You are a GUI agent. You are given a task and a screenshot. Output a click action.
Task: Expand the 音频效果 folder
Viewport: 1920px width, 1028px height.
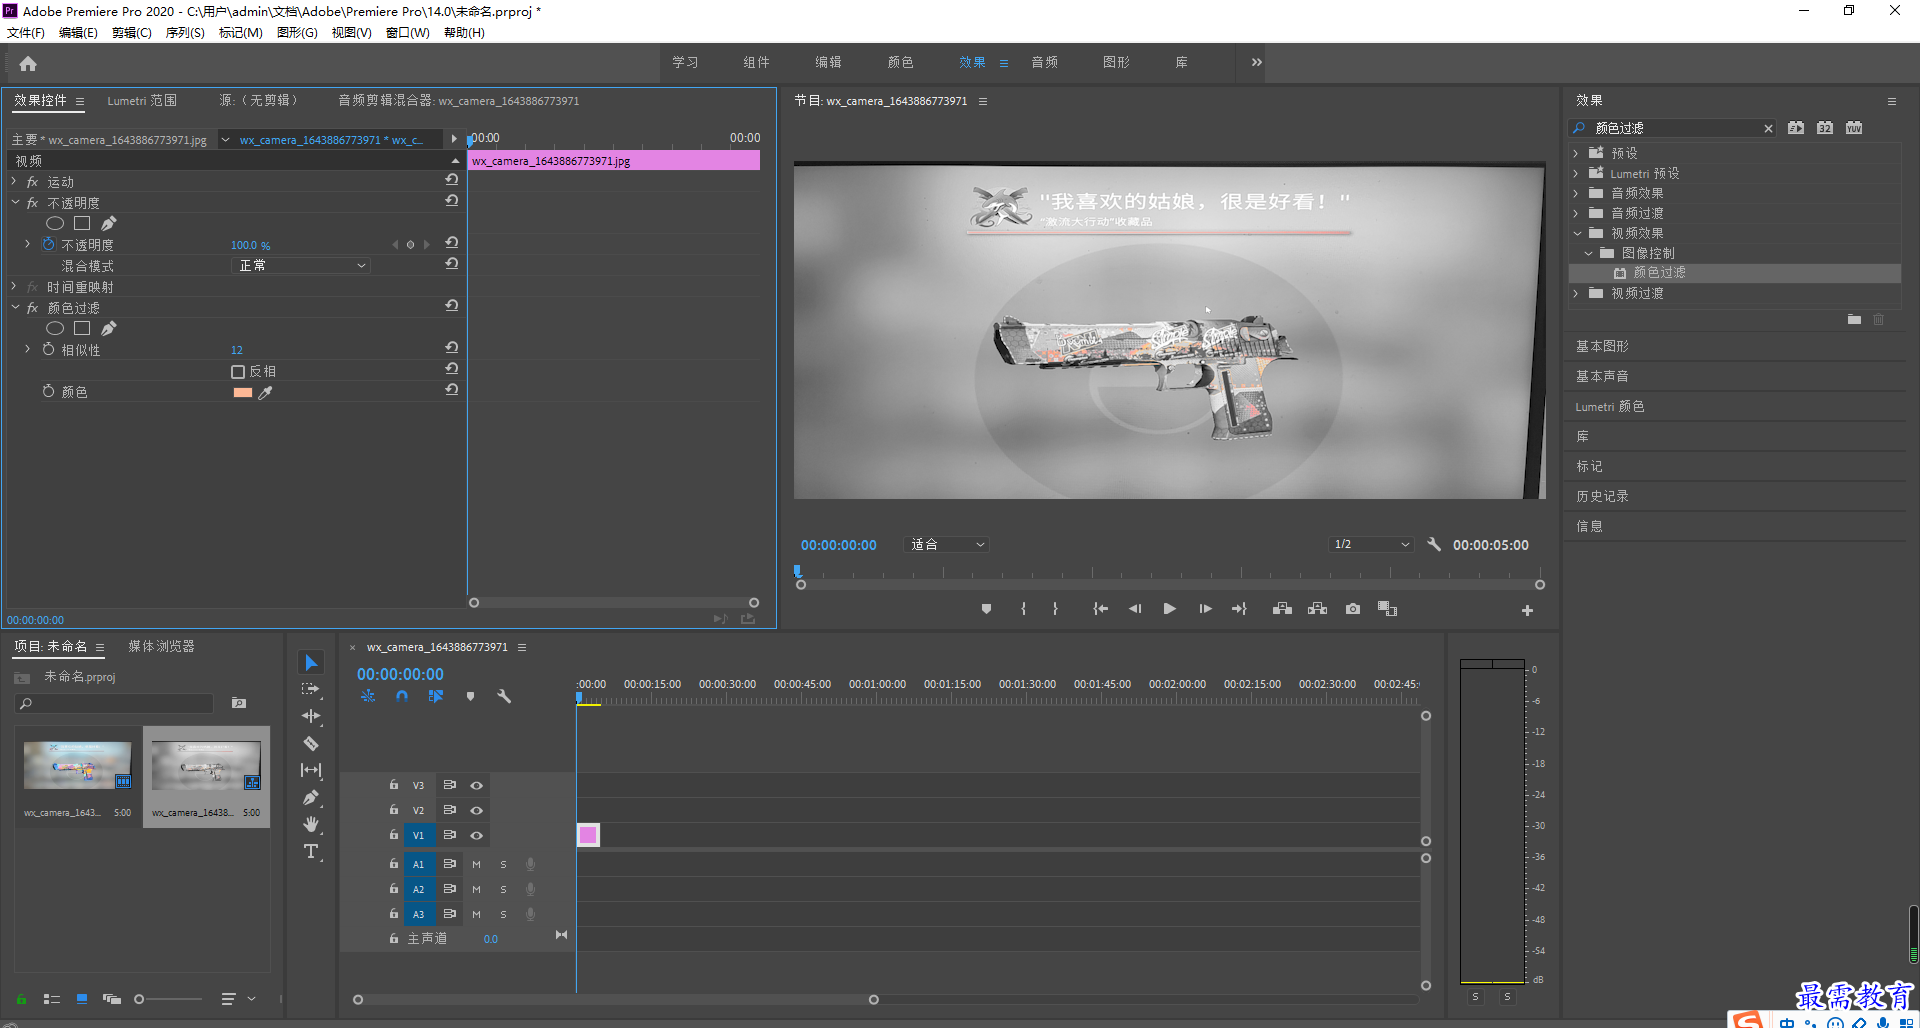click(x=1576, y=193)
